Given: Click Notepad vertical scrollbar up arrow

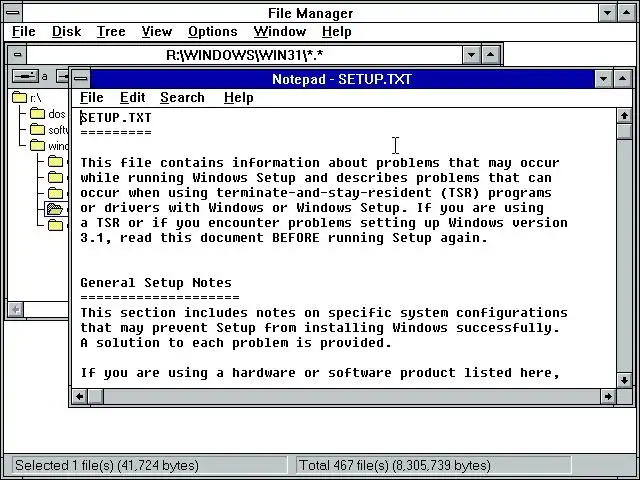Looking at the screenshot, I should (624, 116).
